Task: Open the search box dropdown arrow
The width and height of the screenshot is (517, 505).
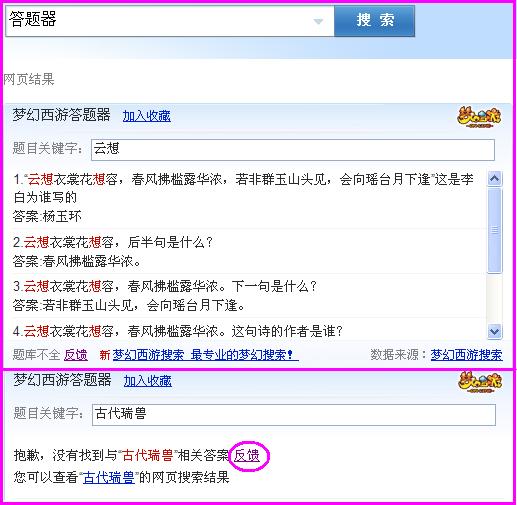Action: [318, 22]
